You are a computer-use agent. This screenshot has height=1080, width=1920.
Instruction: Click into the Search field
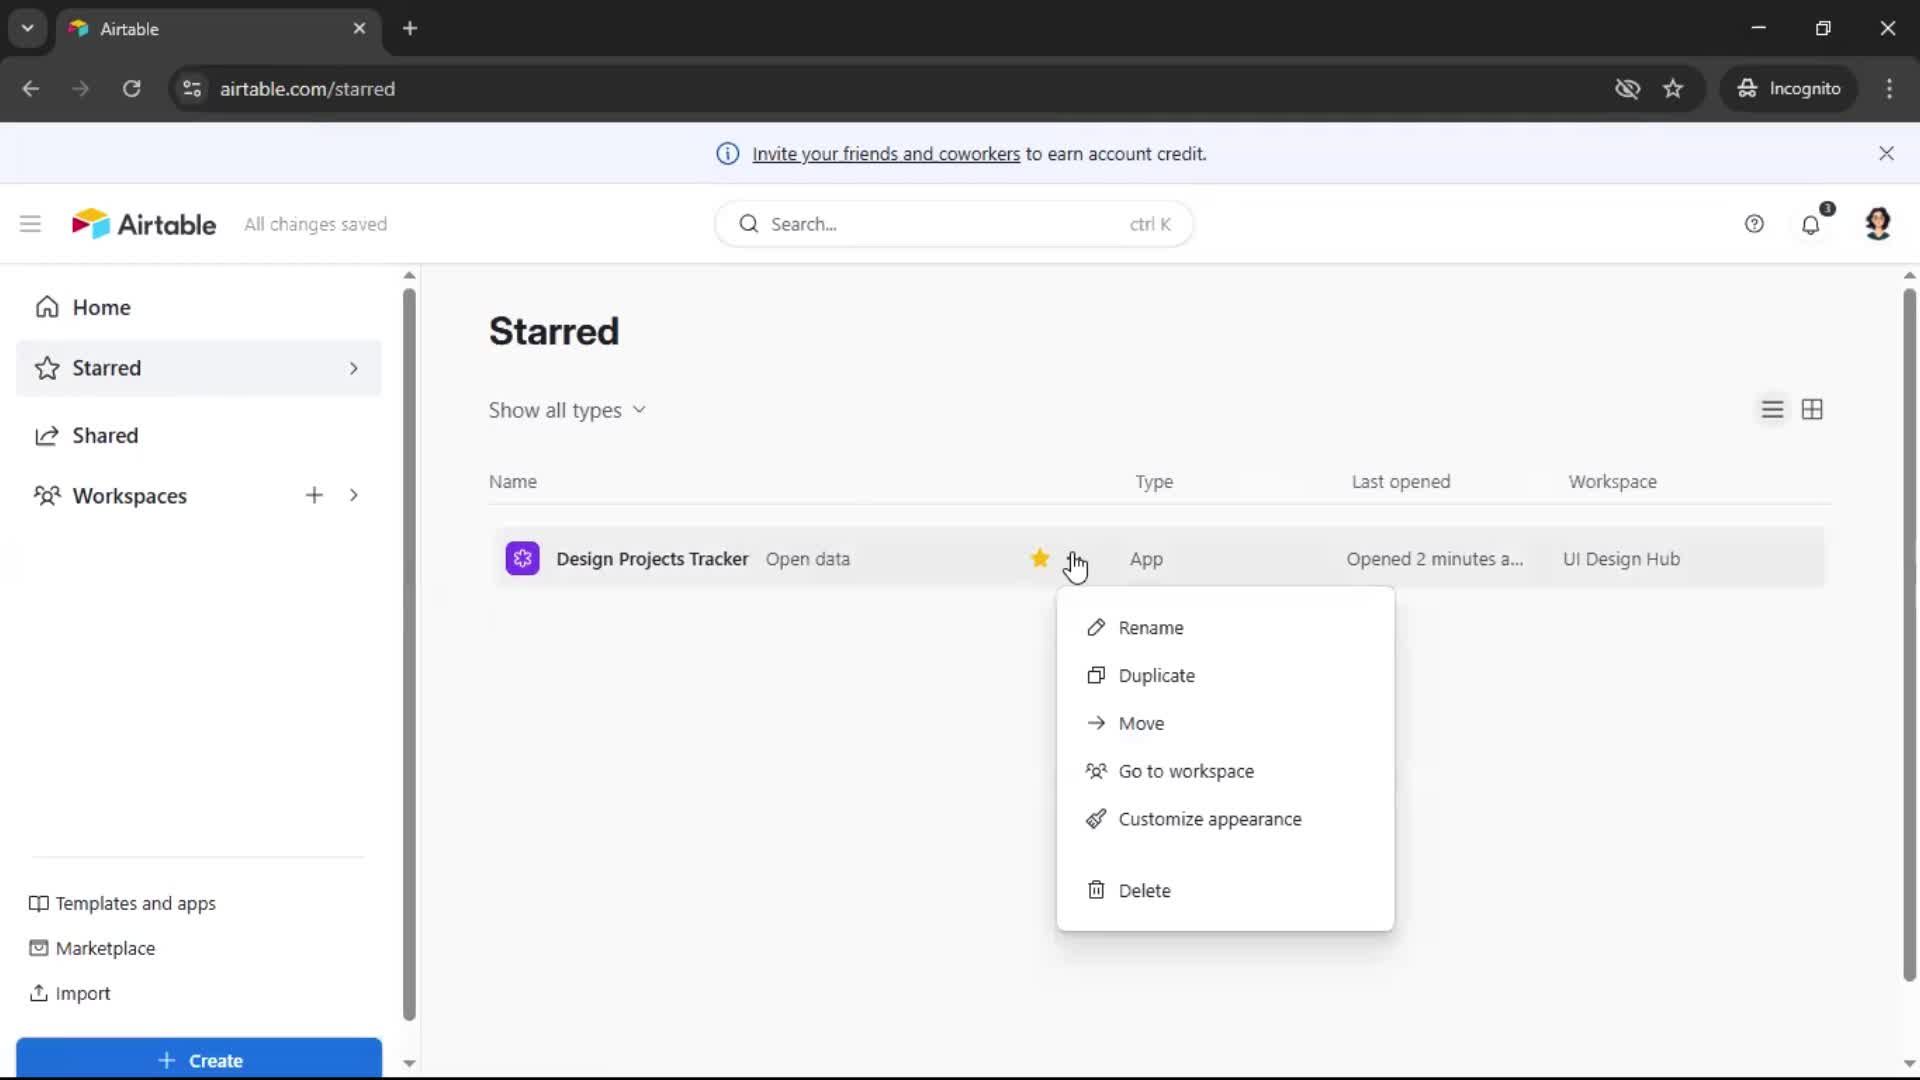click(x=954, y=224)
